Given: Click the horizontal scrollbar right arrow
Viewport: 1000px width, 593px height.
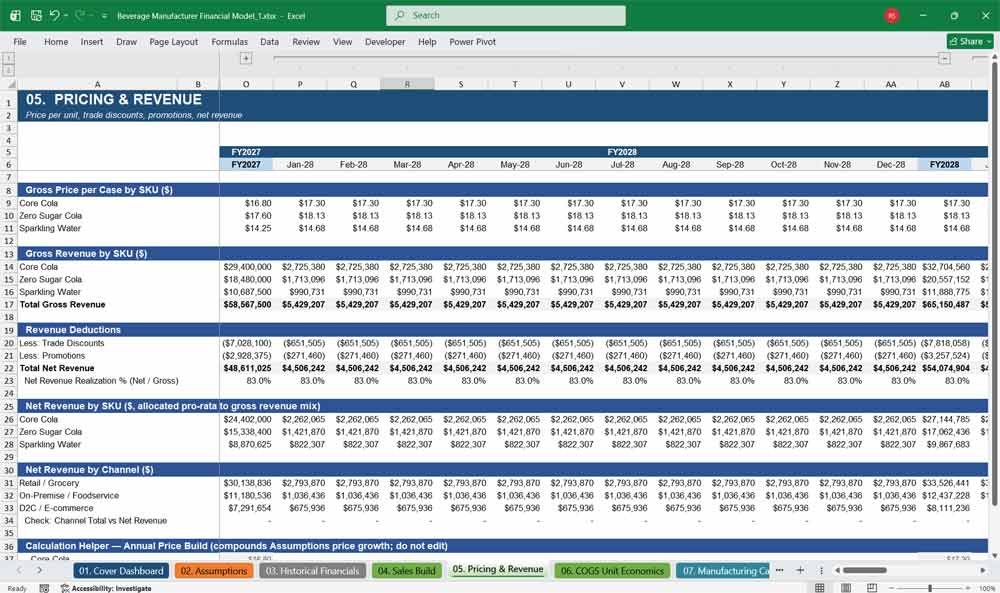Looking at the screenshot, I should coord(983,571).
